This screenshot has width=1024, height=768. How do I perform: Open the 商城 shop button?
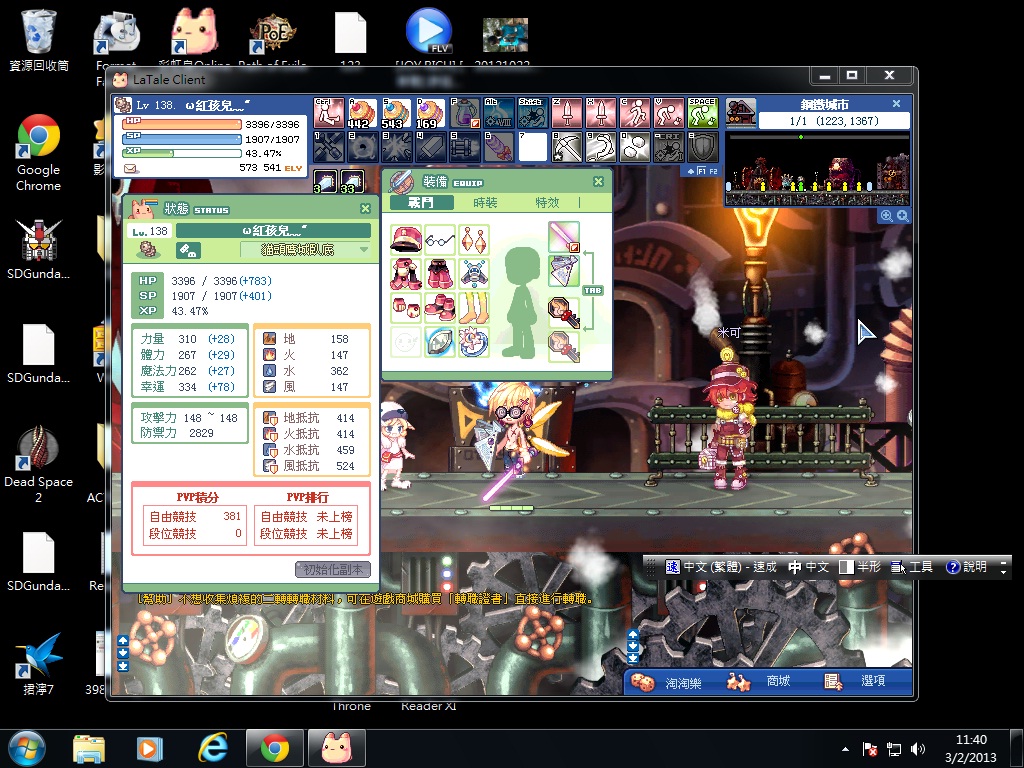coord(761,682)
